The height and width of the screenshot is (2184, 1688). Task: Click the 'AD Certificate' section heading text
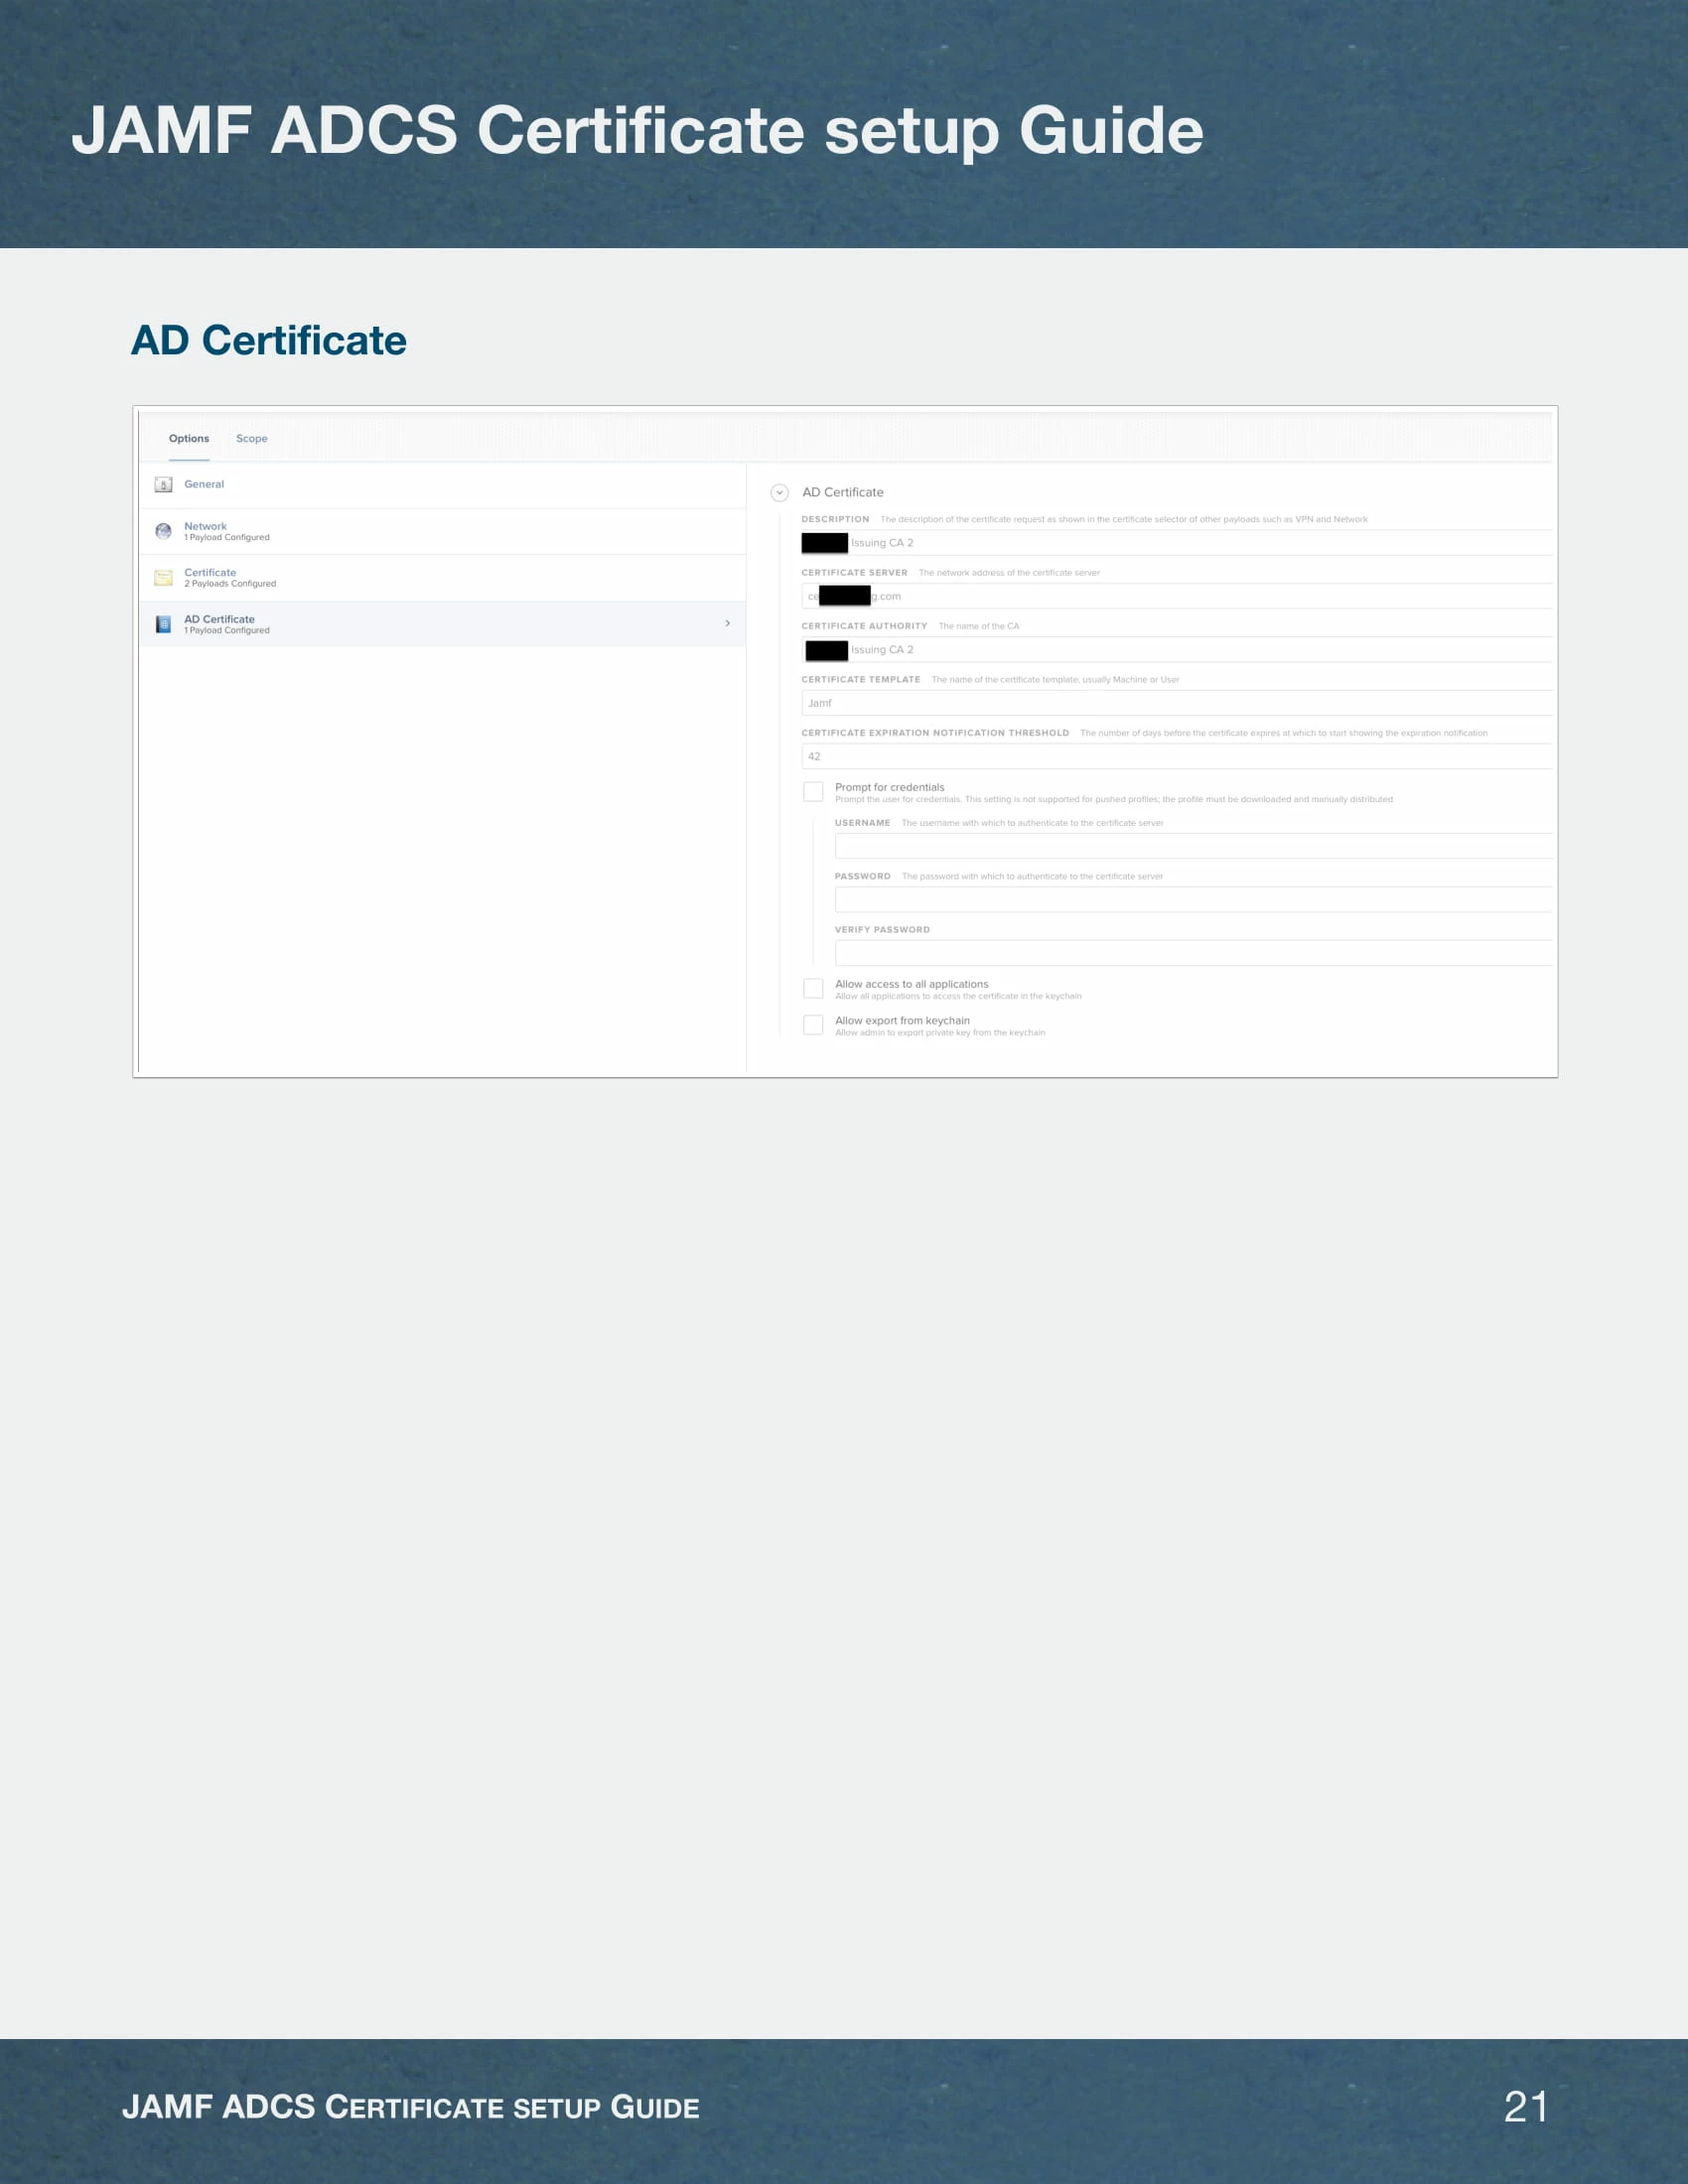click(x=843, y=493)
